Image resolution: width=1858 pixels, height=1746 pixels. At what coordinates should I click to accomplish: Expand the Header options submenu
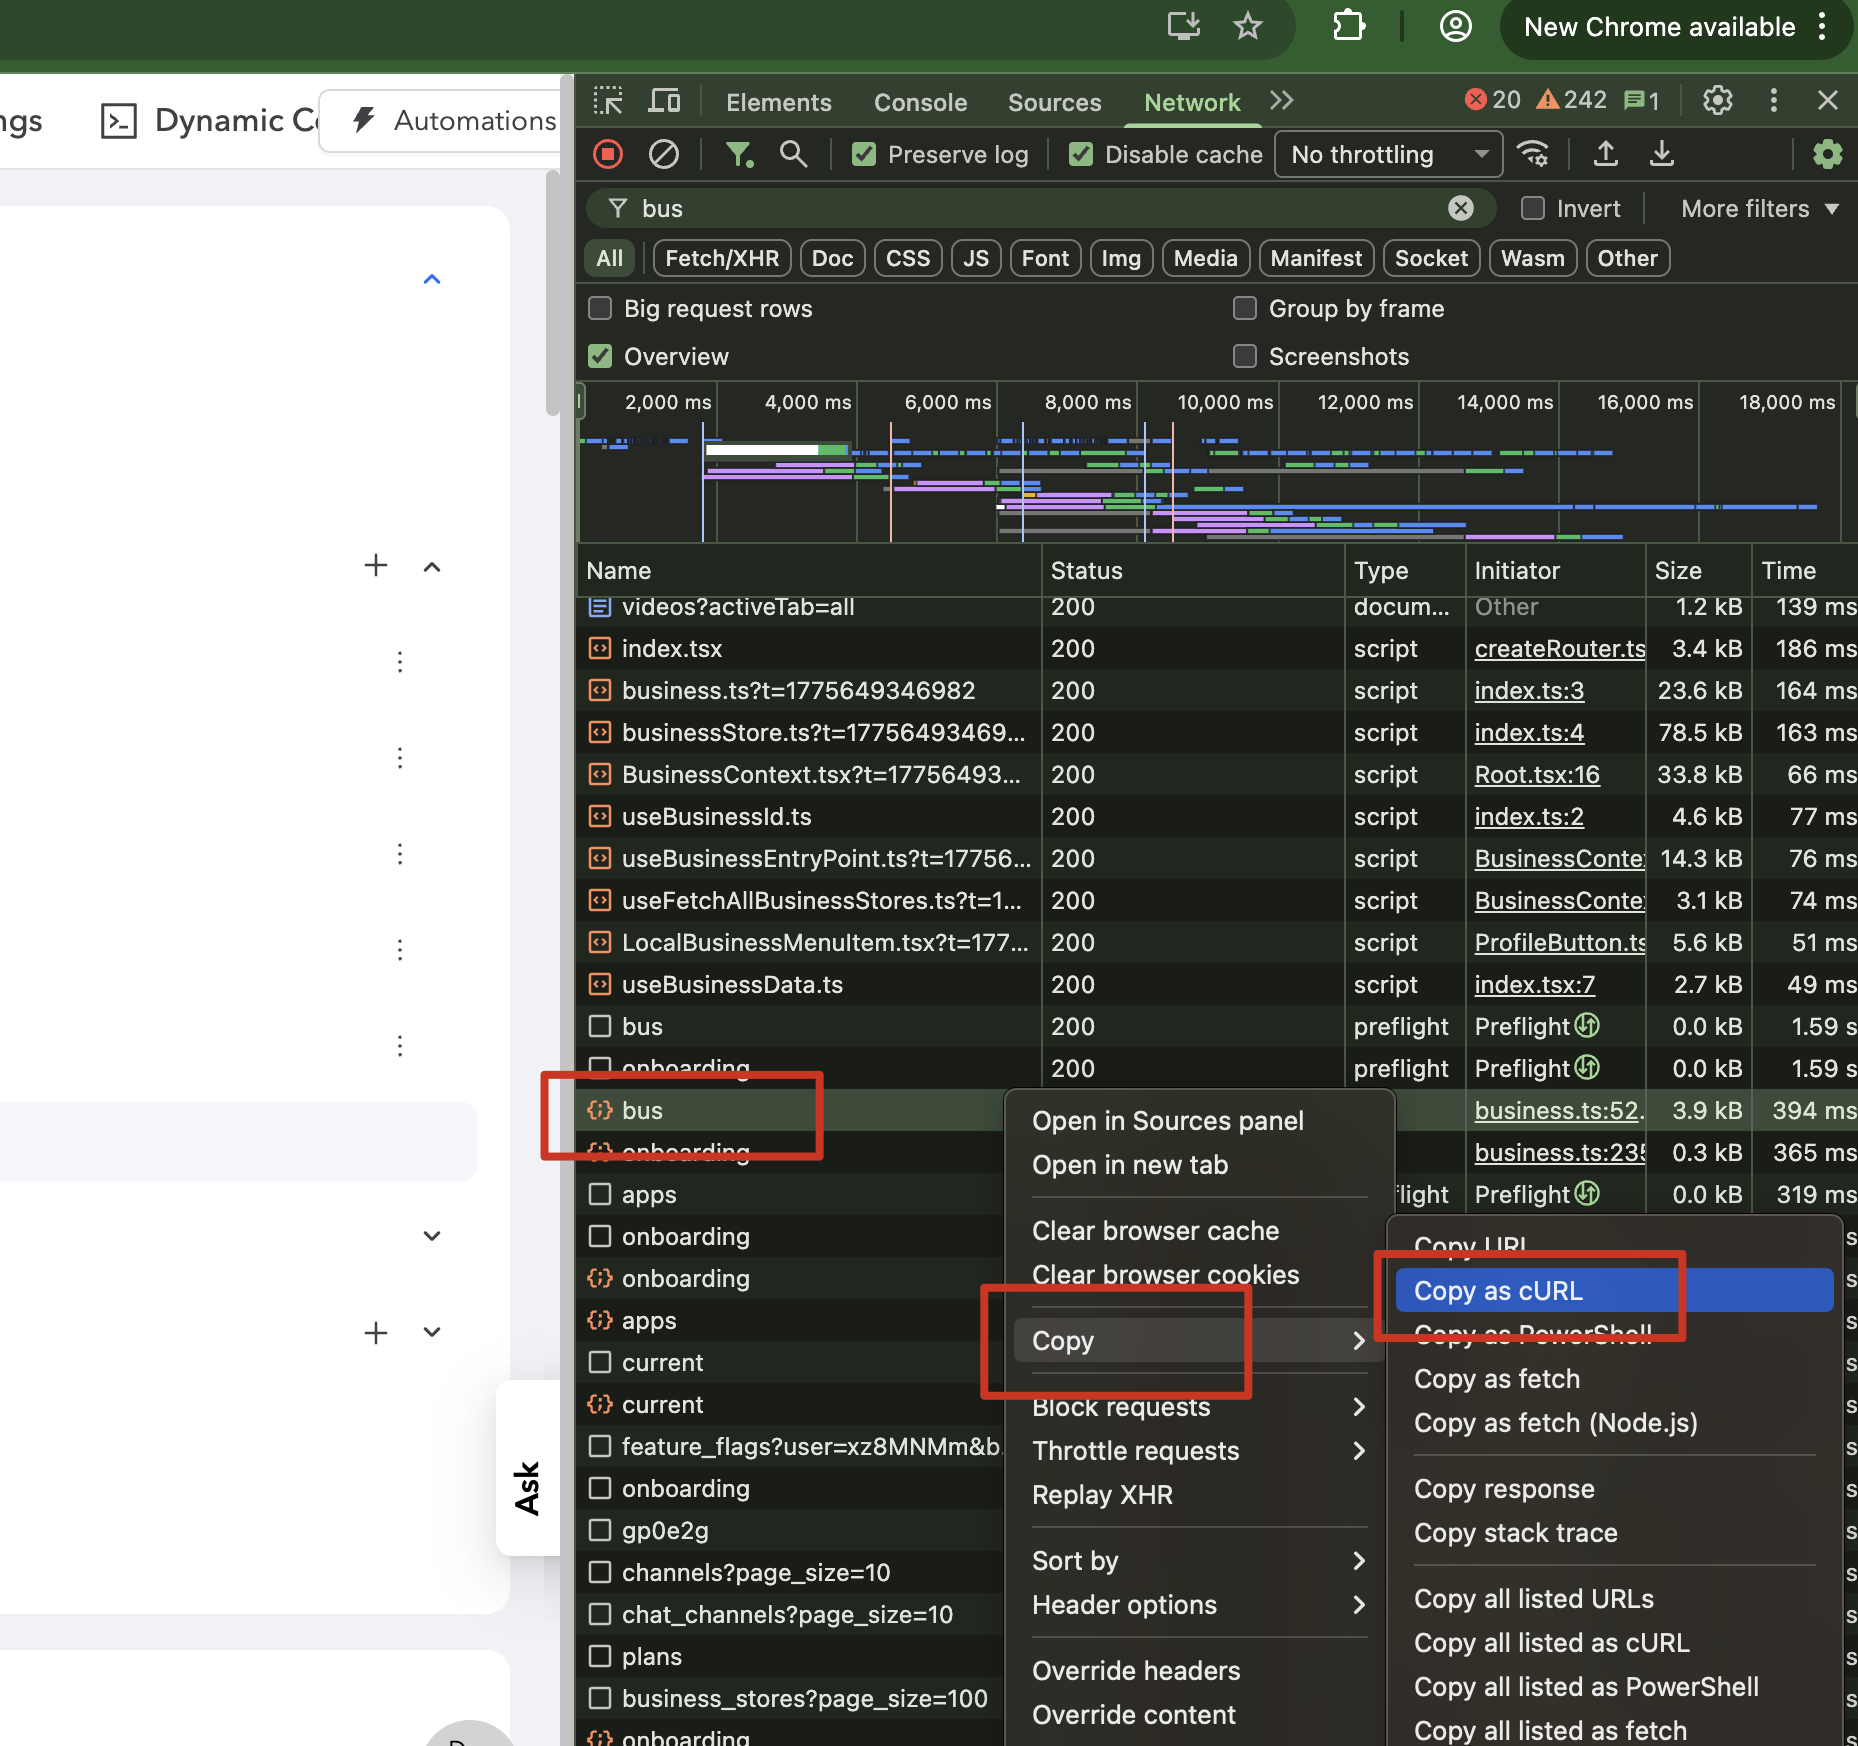pos(1199,1604)
